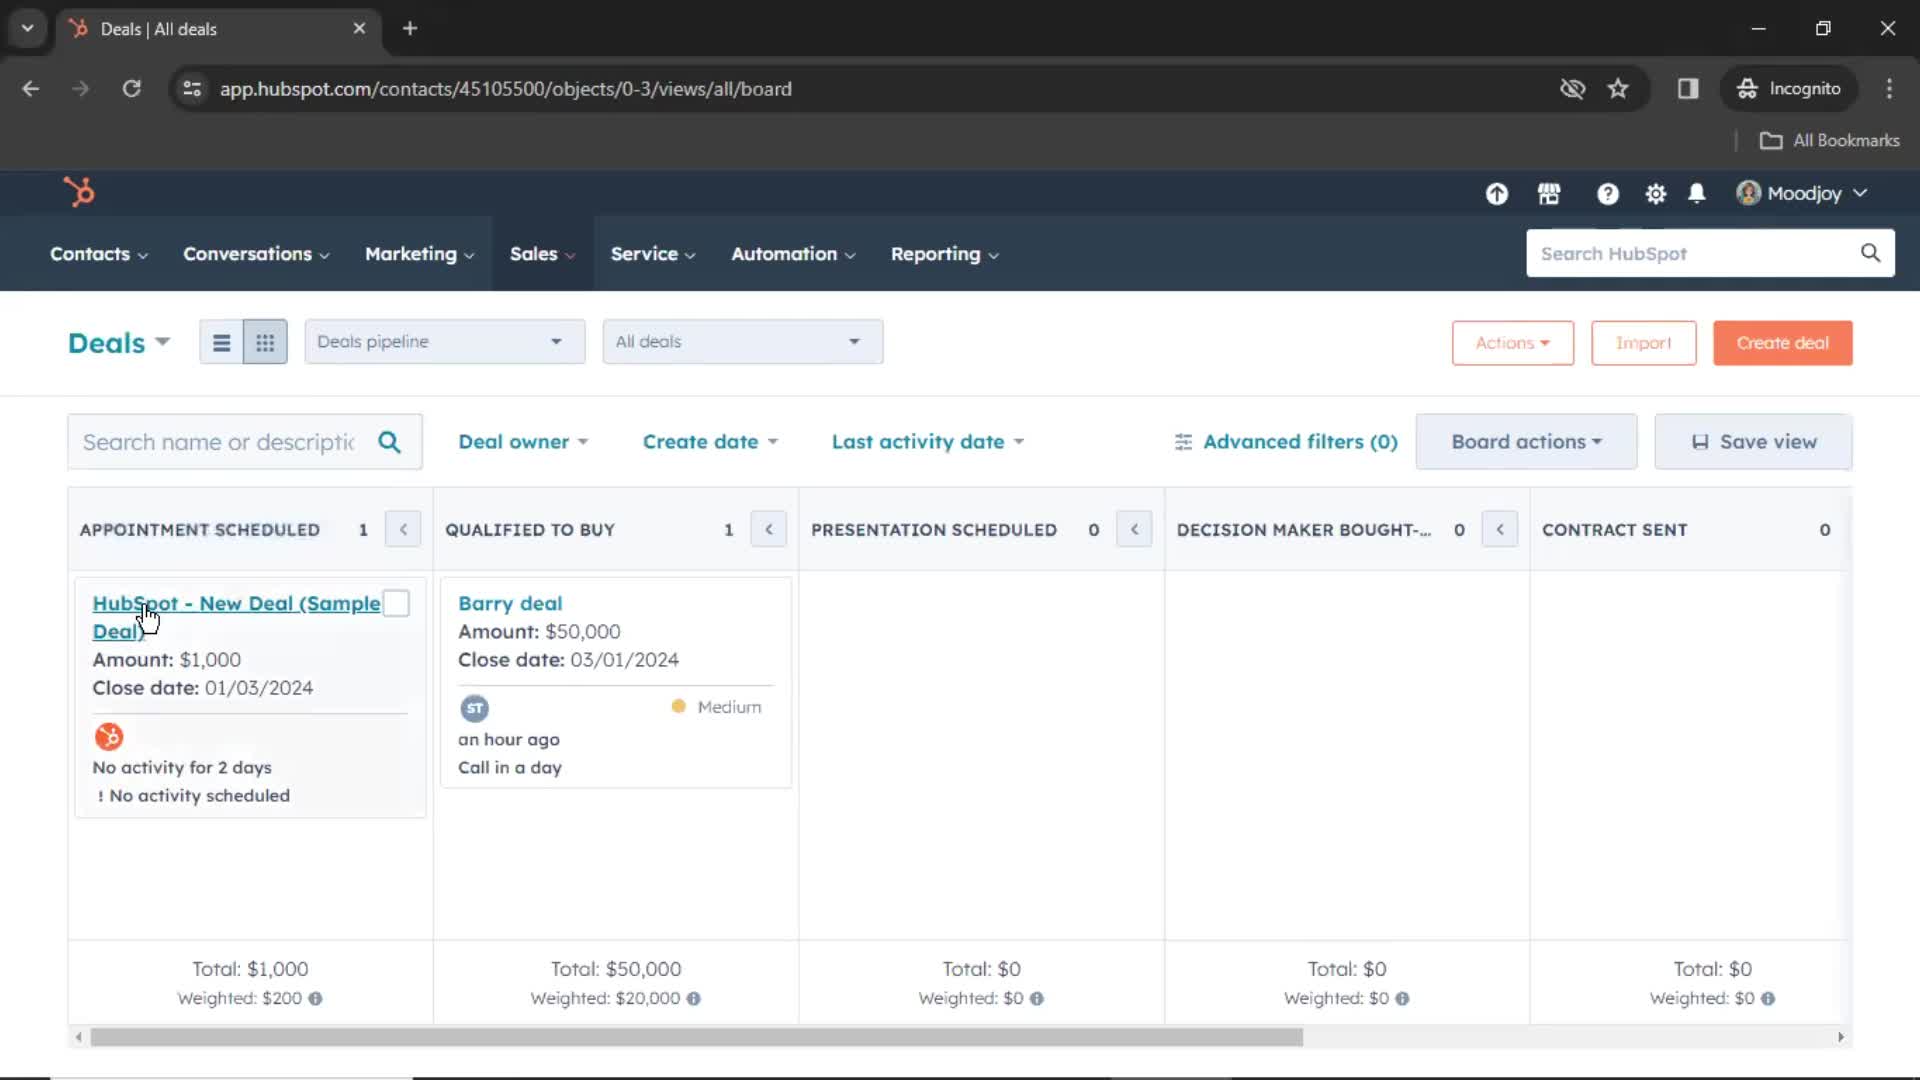The image size is (1920, 1080).
Task: Open the notifications bell
Action: click(x=1697, y=194)
